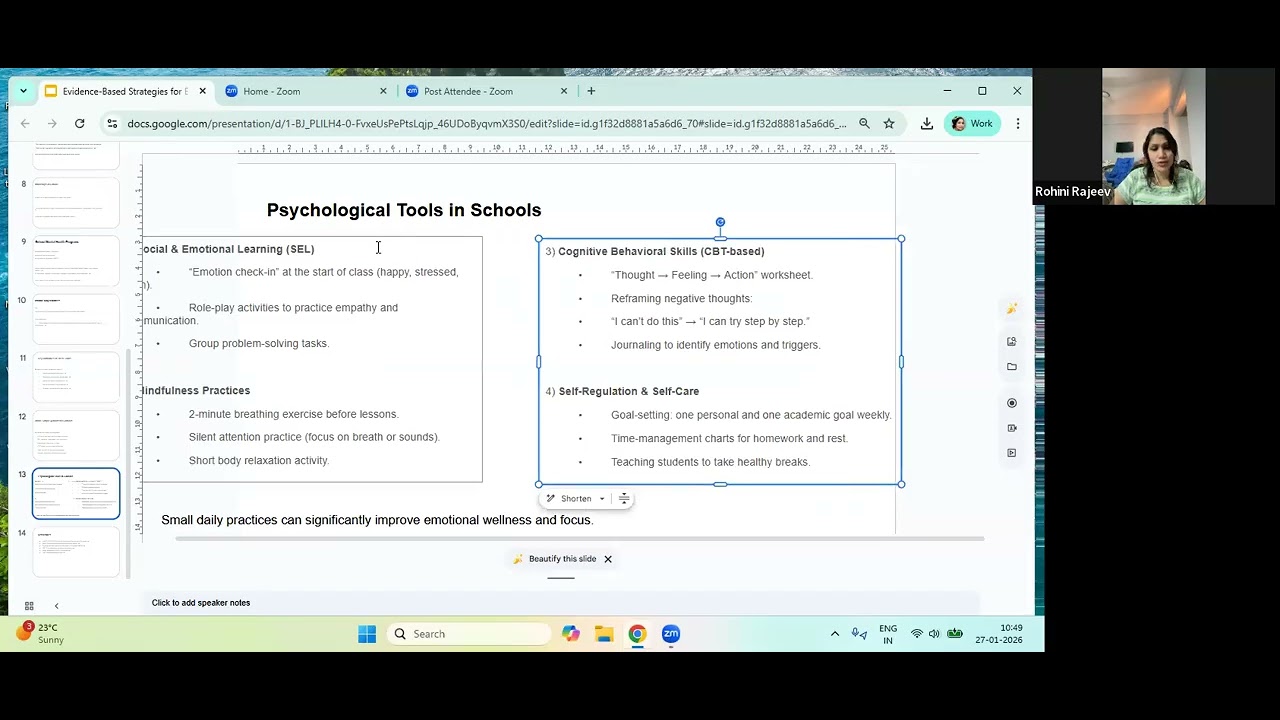Open Copilot from the taskbar

(571, 634)
